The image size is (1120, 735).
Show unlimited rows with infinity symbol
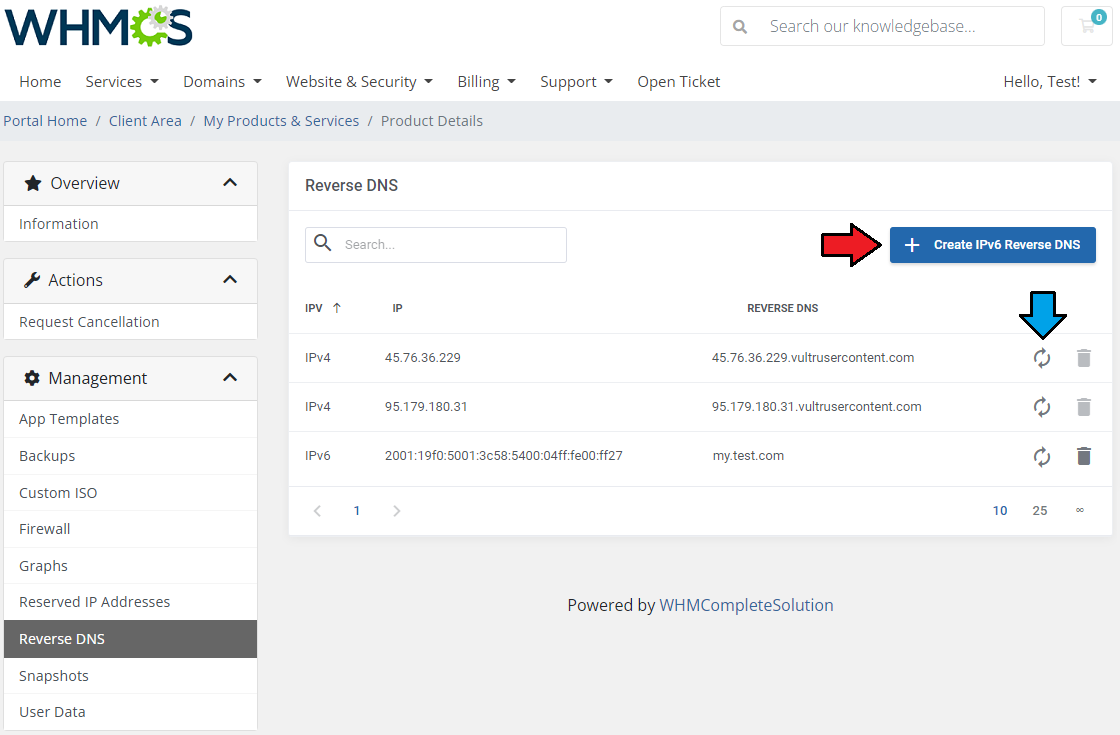(1080, 510)
